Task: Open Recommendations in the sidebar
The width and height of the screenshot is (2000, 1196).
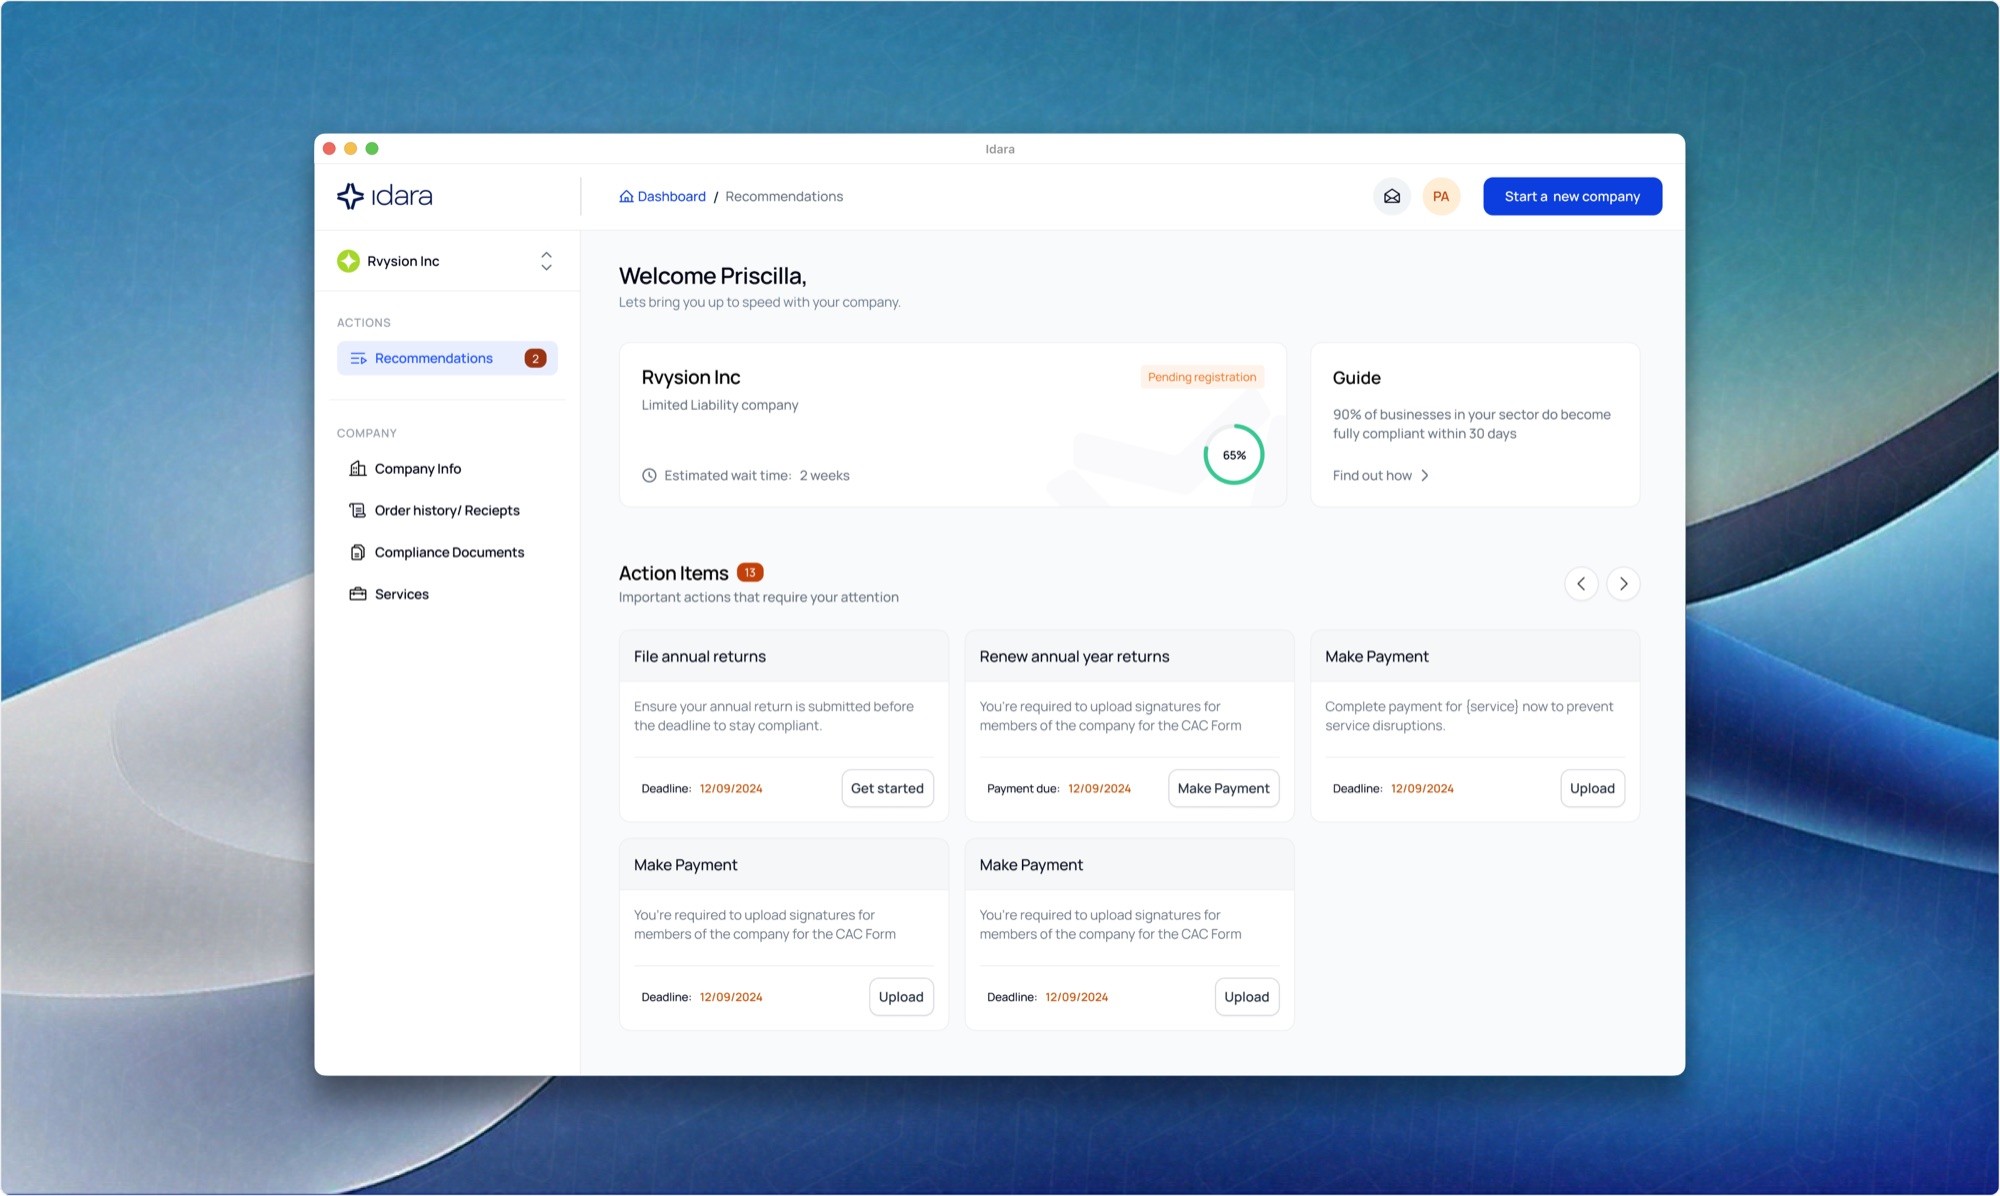Action: click(x=447, y=358)
